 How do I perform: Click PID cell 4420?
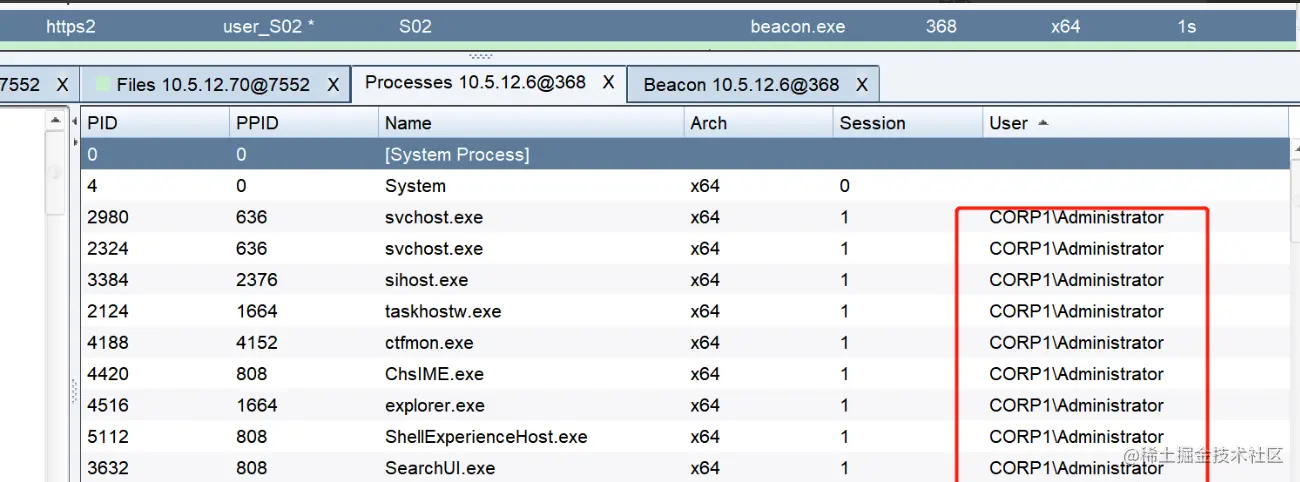coord(108,374)
